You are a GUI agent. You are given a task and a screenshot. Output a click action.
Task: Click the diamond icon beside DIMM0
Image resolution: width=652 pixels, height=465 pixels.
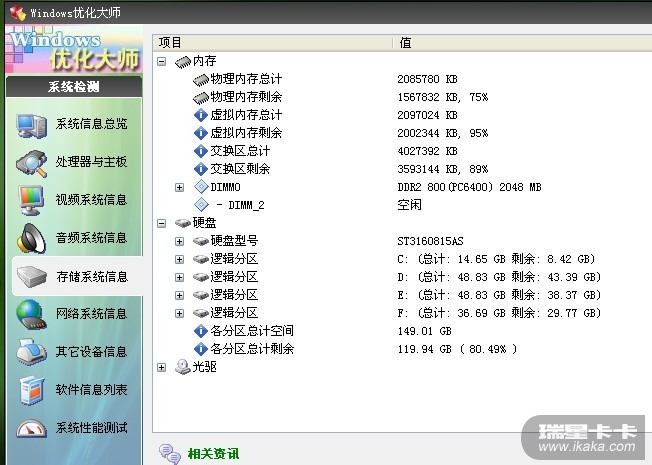tap(201, 187)
